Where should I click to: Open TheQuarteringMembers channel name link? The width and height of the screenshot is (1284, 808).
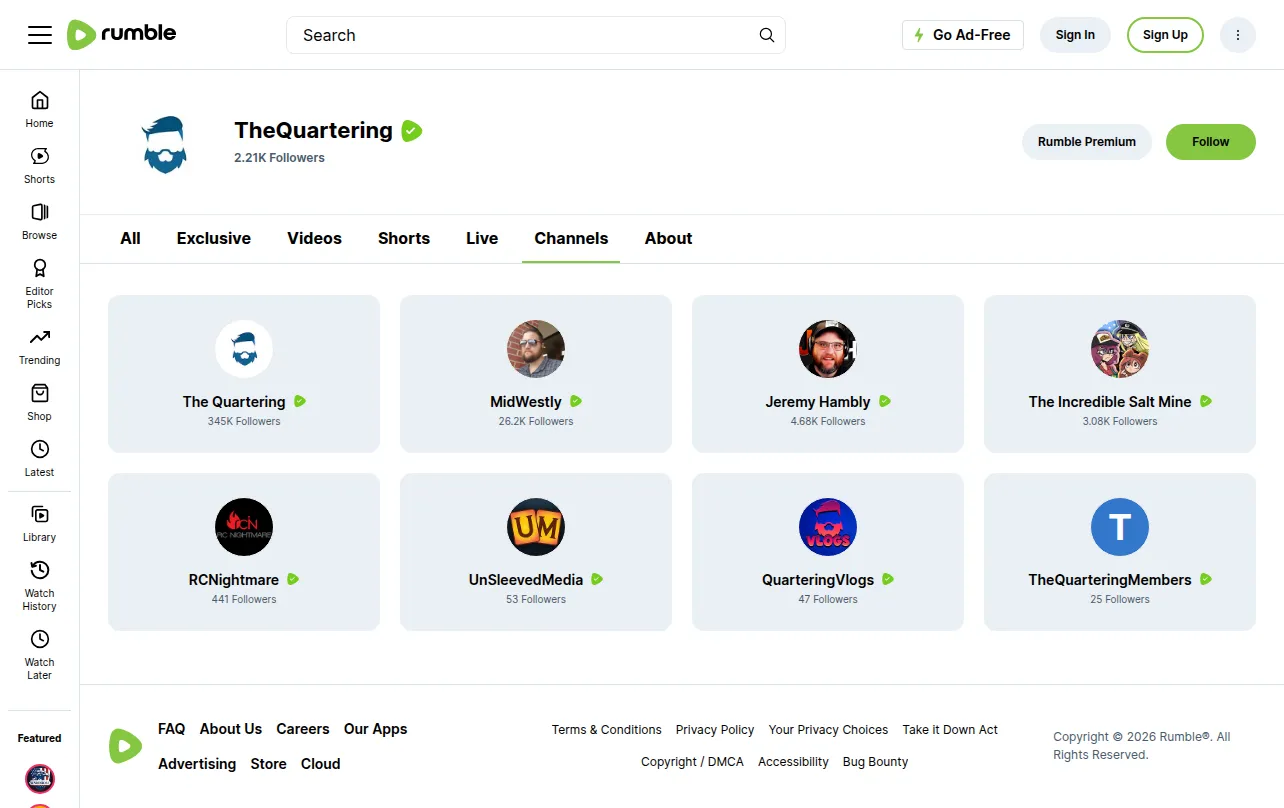pos(1110,580)
